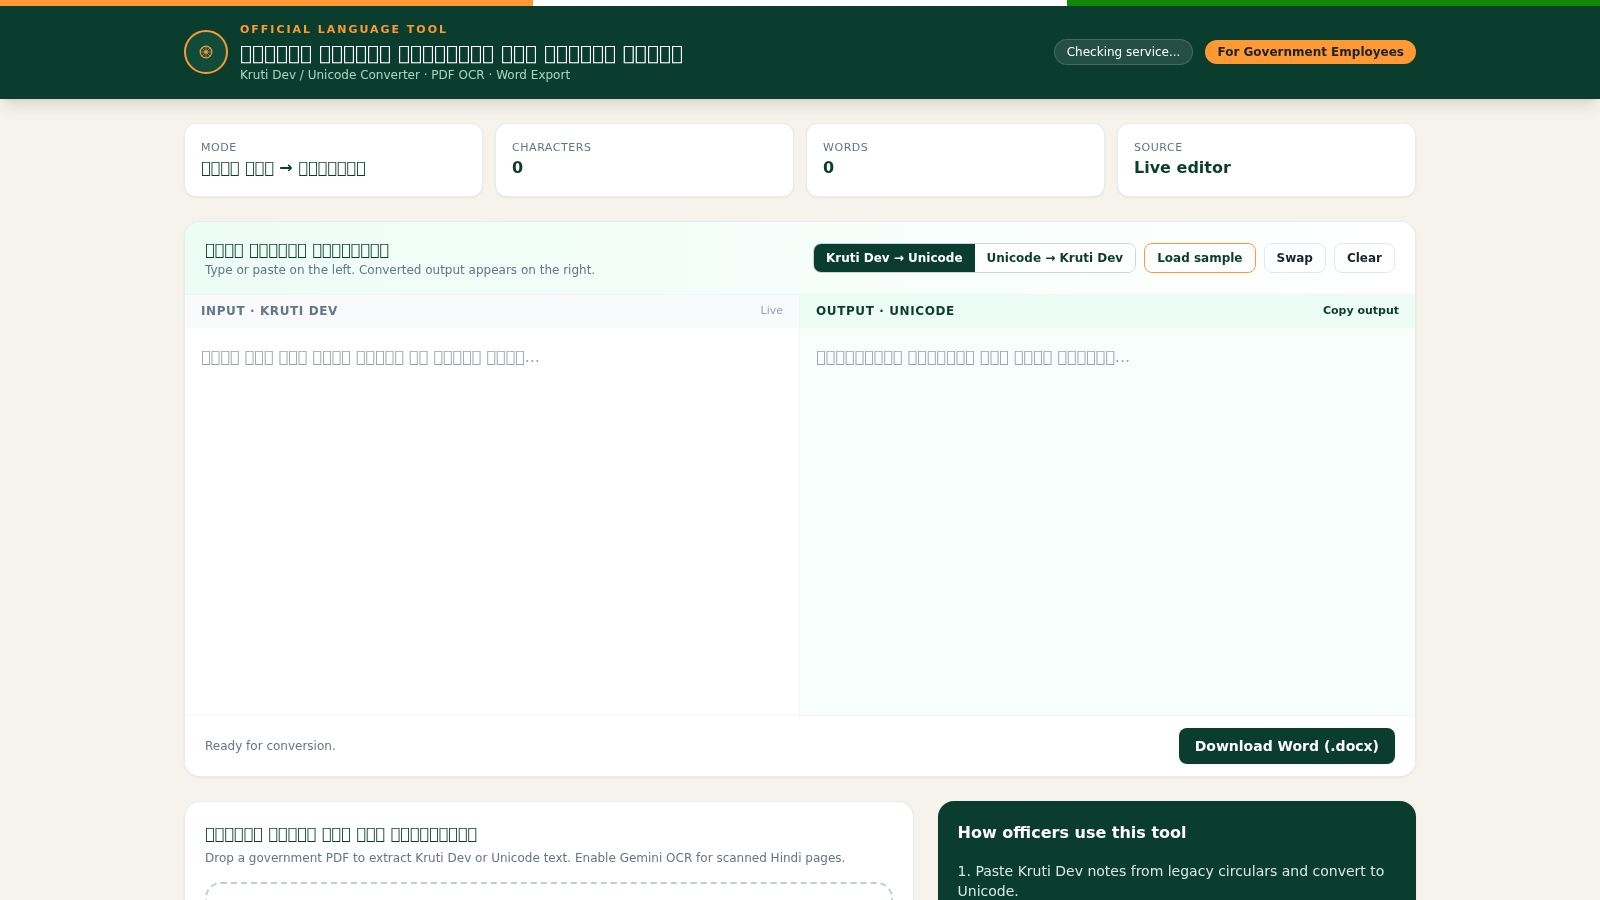Image resolution: width=1600 pixels, height=900 pixels.
Task: Switch to Unicode → Kruti Dev mode
Action: tap(1055, 258)
